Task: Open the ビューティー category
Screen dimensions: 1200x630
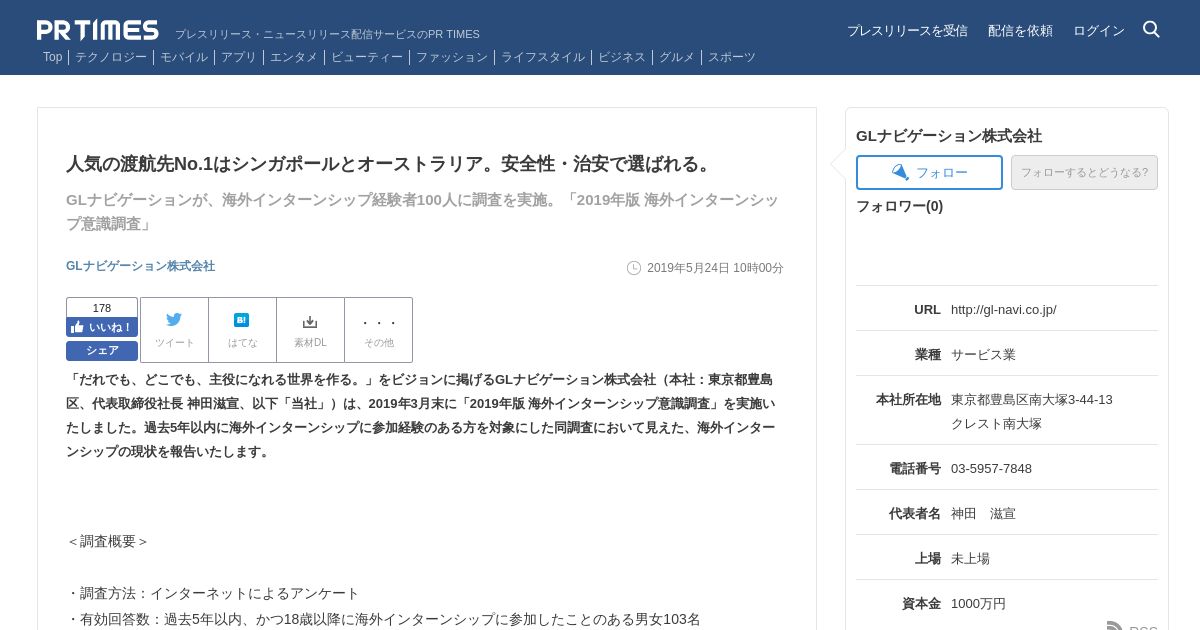Action: click(367, 57)
